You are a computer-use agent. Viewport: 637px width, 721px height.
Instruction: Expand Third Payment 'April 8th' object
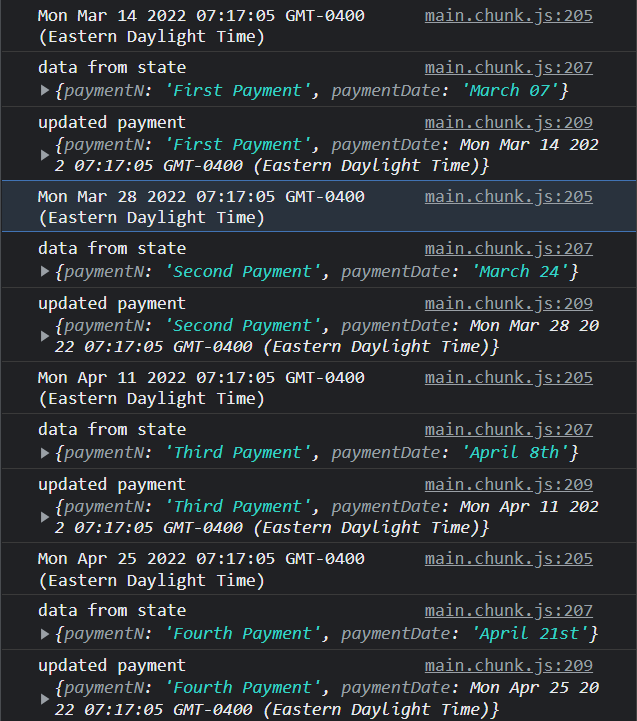coord(45,453)
